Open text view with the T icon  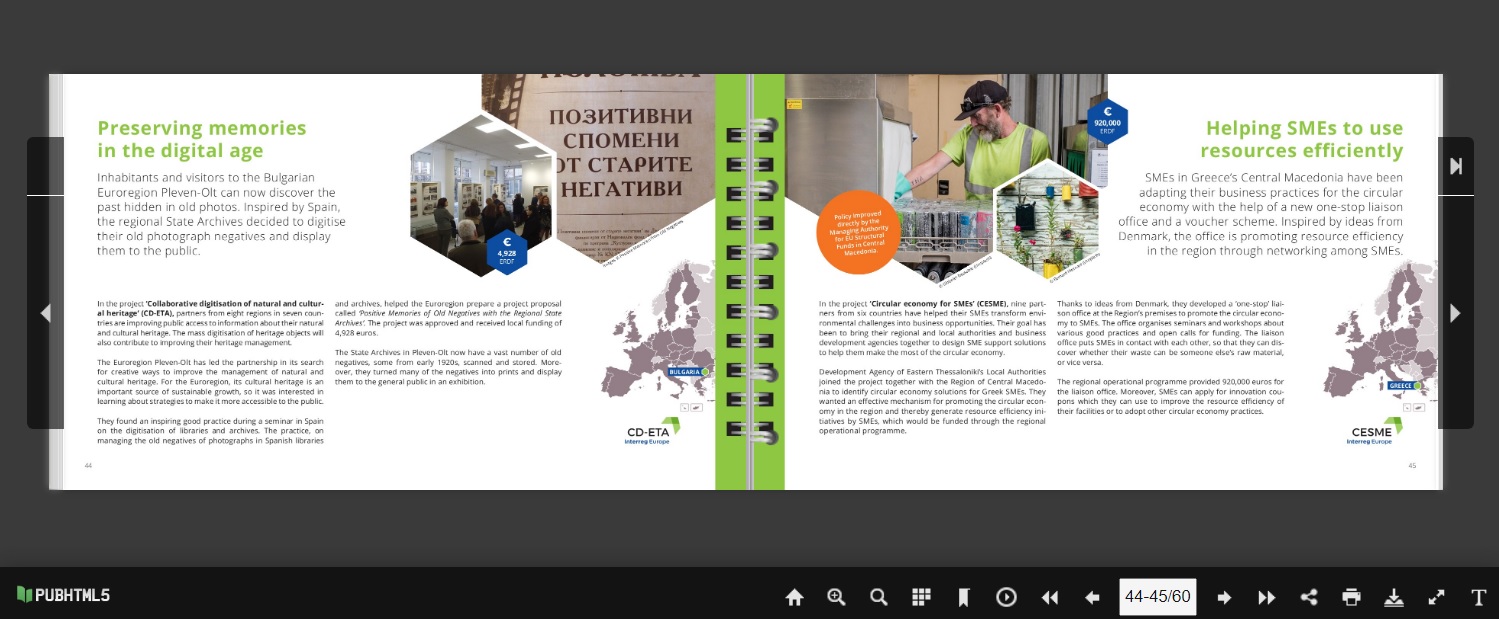coord(1478,597)
